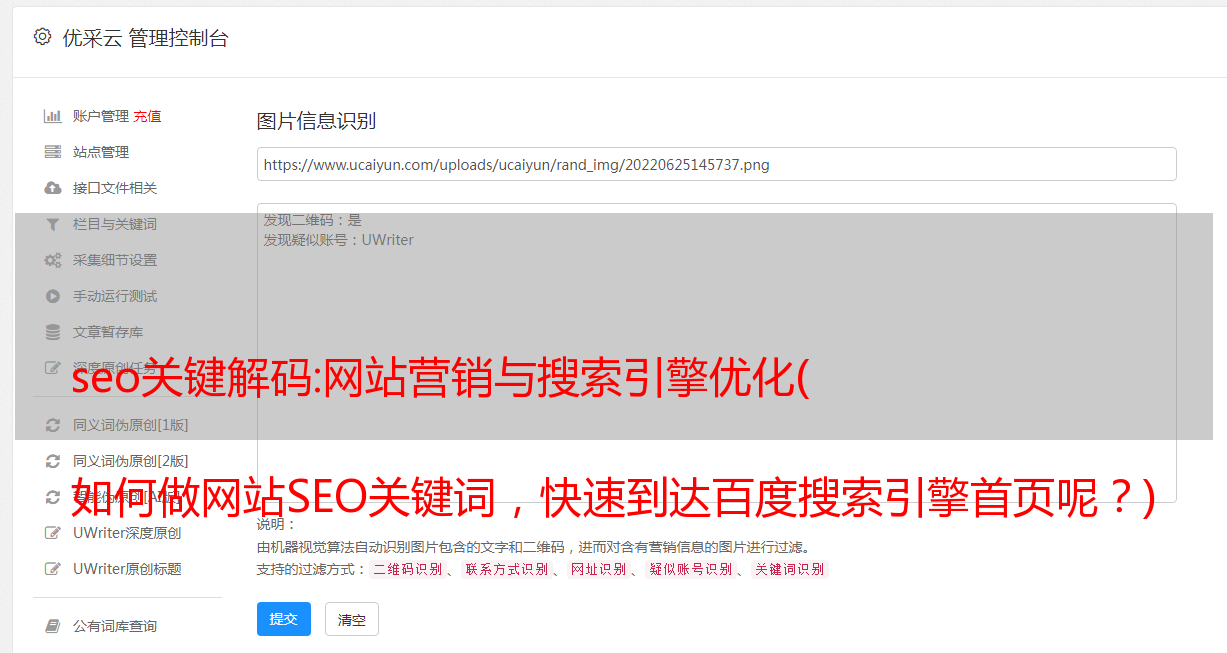Open UWriter深度原创 from the sidebar
Screen dimensions: 1227x653
coord(127,533)
